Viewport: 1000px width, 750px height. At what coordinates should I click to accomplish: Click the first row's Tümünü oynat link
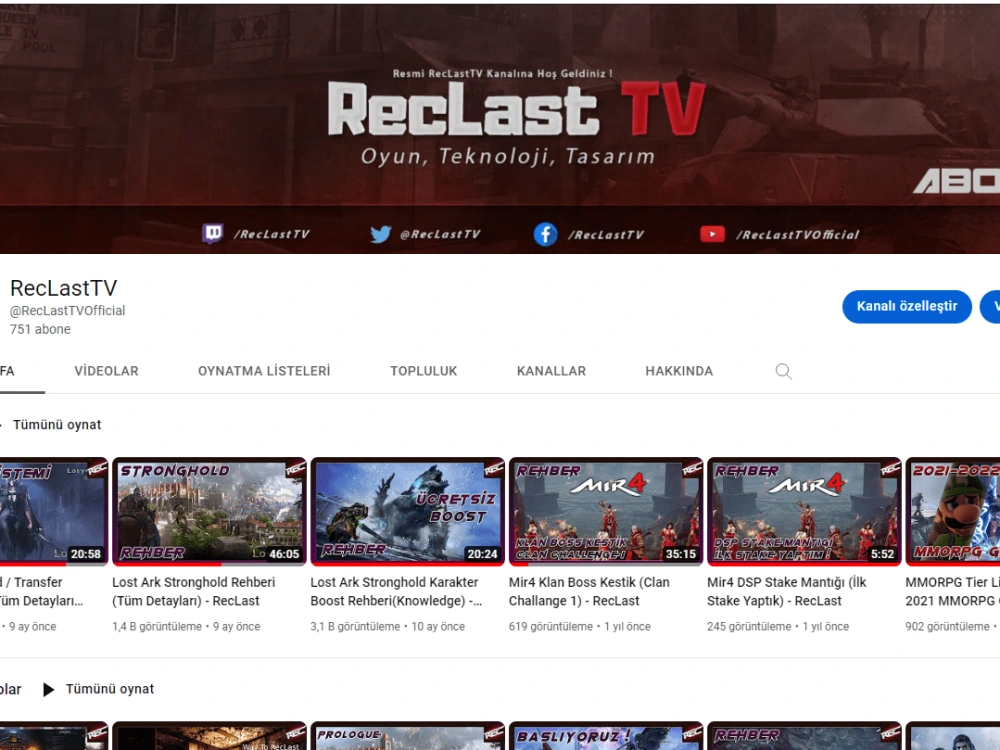pyautogui.click(x=57, y=425)
